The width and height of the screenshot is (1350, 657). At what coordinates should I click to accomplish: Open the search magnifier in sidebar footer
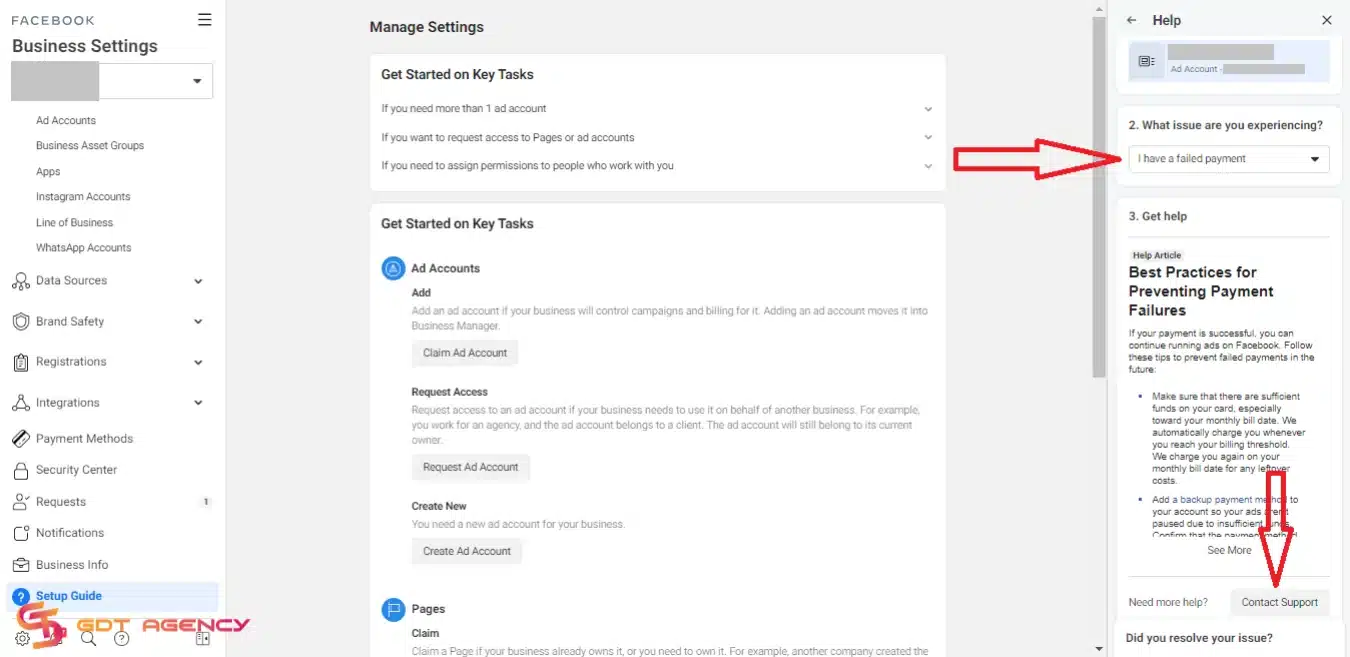(88, 638)
